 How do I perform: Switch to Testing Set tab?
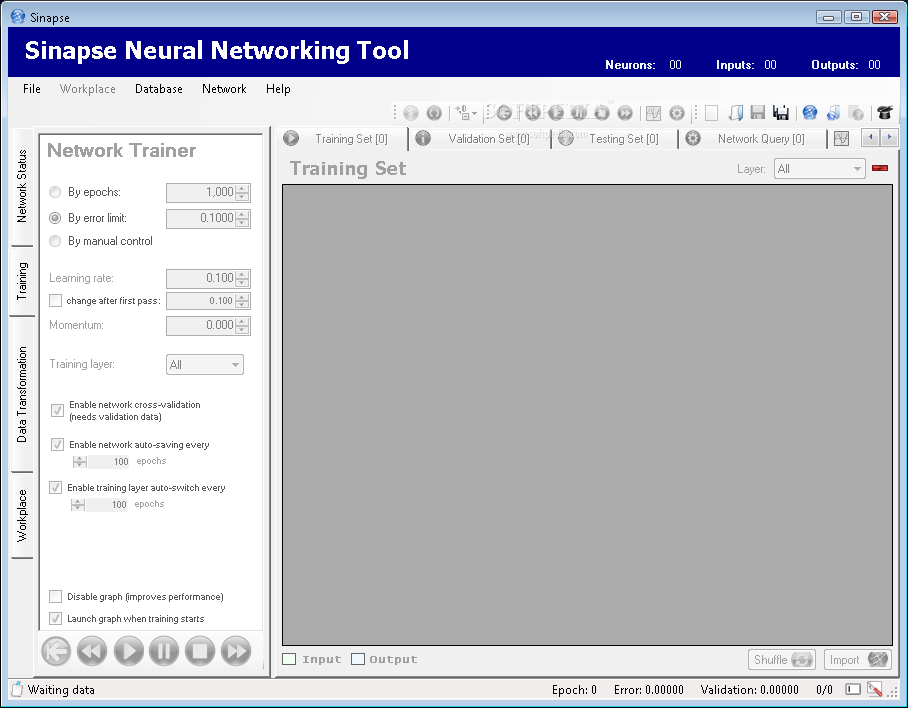click(x=614, y=139)
